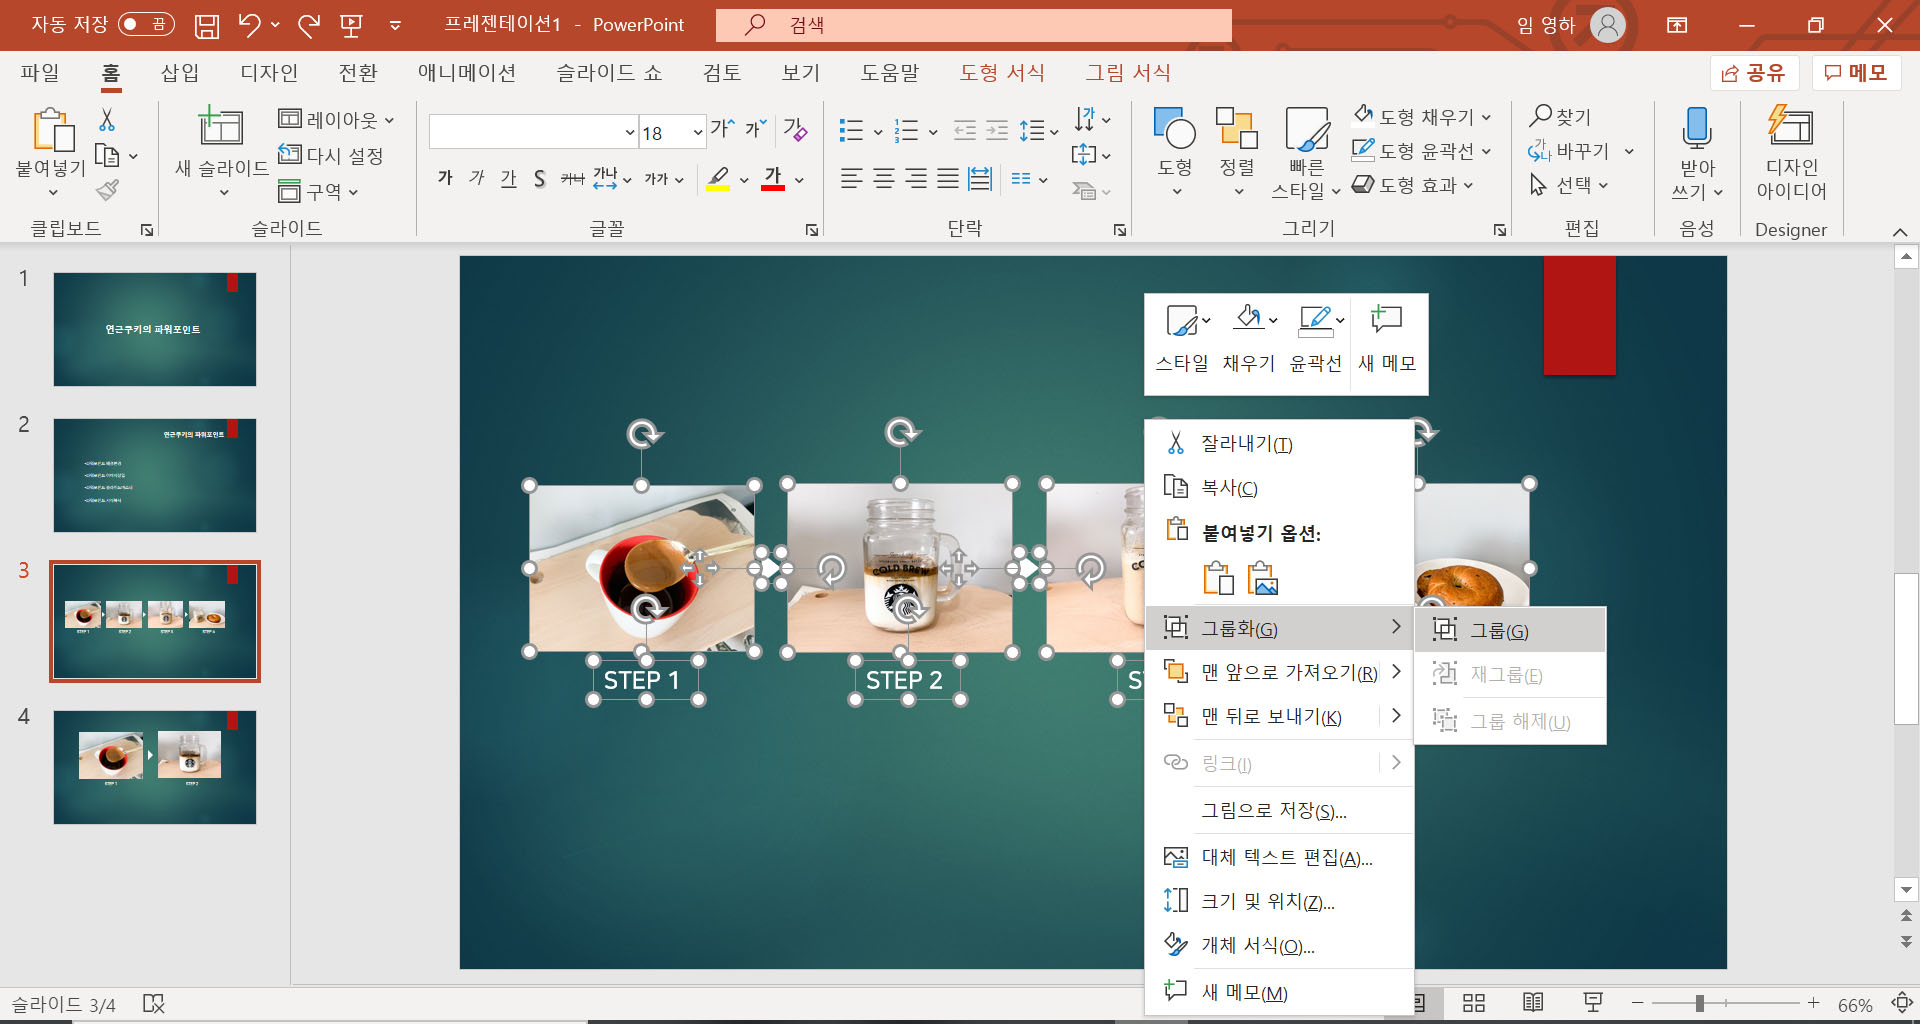Click keep source formatting paste icon
The width and height of the screenshot is (1920, 1024).
click(1218, 579)
